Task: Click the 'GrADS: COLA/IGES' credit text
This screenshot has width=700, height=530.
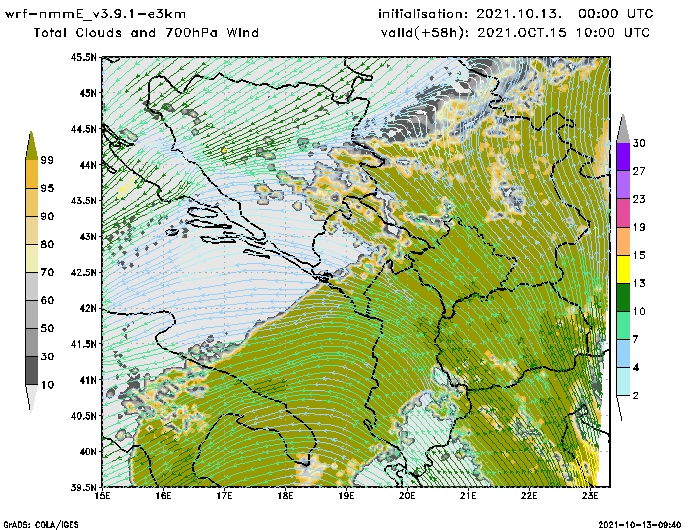Action: point(41,525)
